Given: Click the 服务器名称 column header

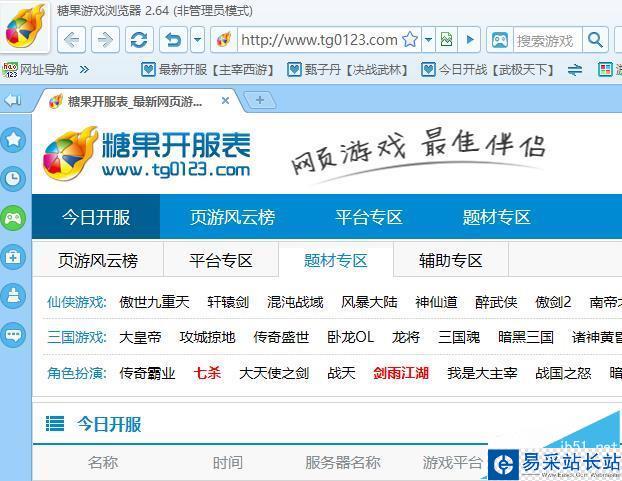Looking at the screenshot, I should click(x=343, y=462).
